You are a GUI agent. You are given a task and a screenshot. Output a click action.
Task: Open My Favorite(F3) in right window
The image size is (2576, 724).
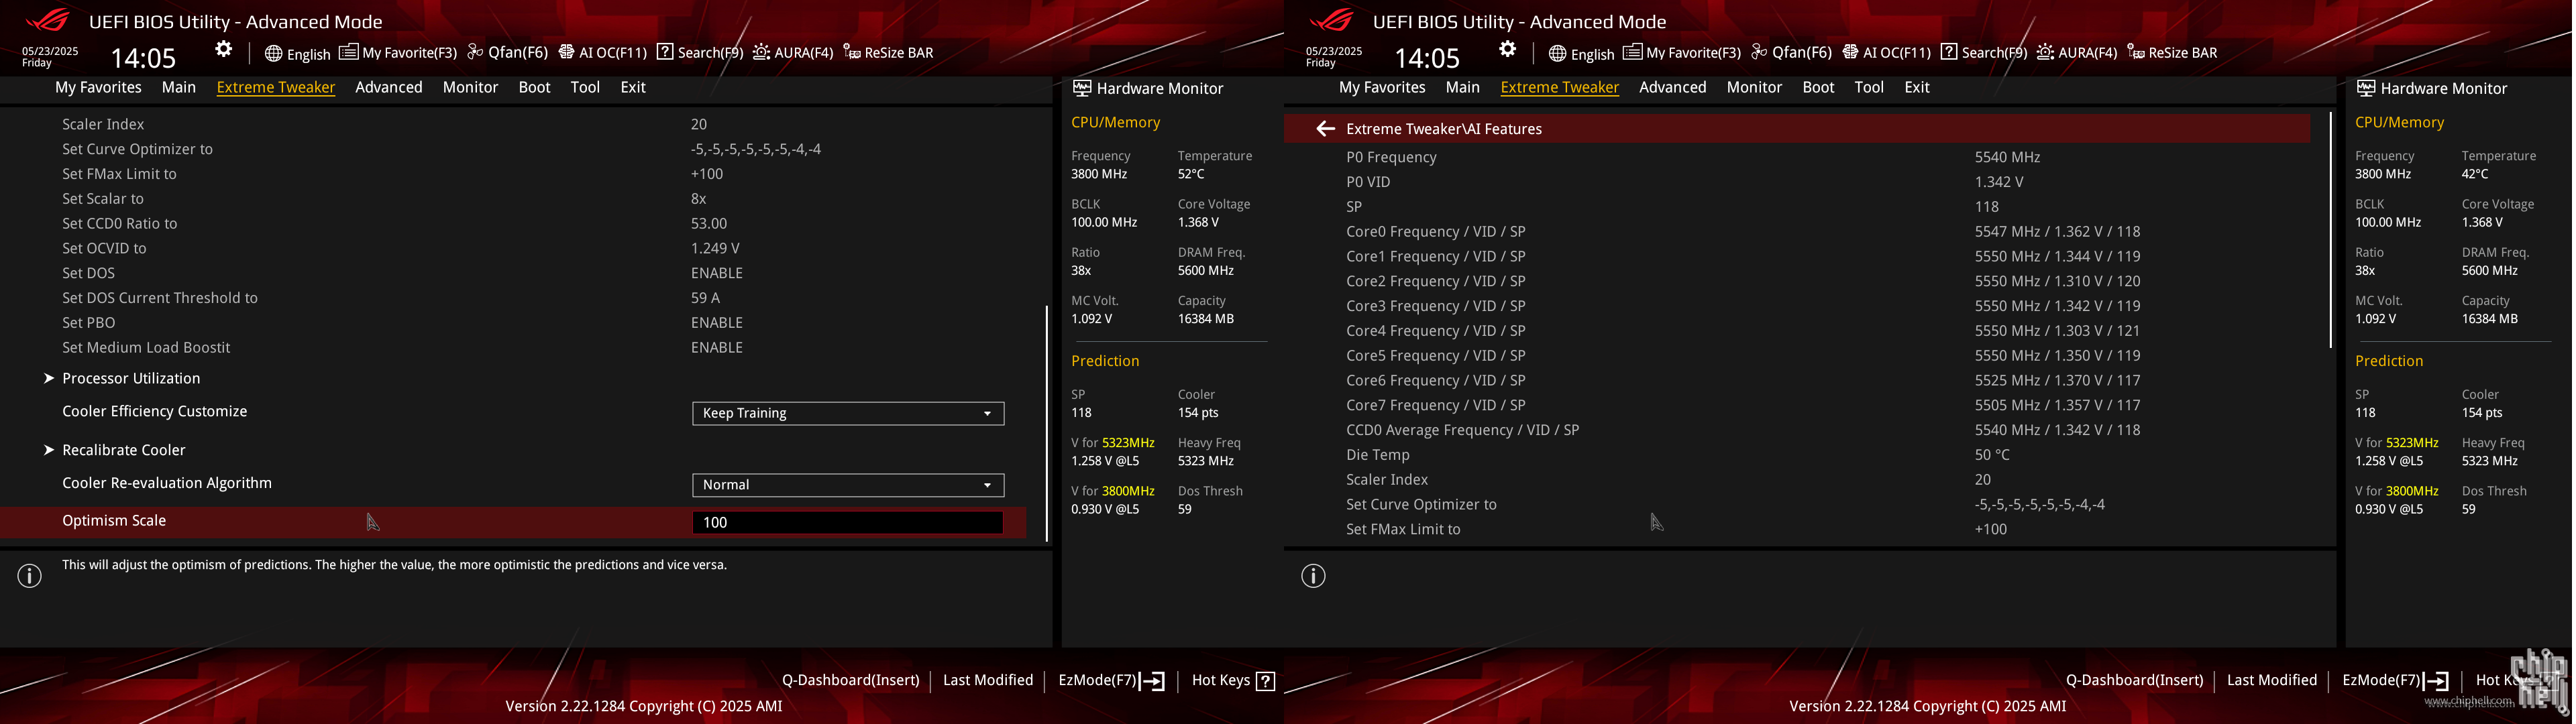click(x=1682, y=53)
